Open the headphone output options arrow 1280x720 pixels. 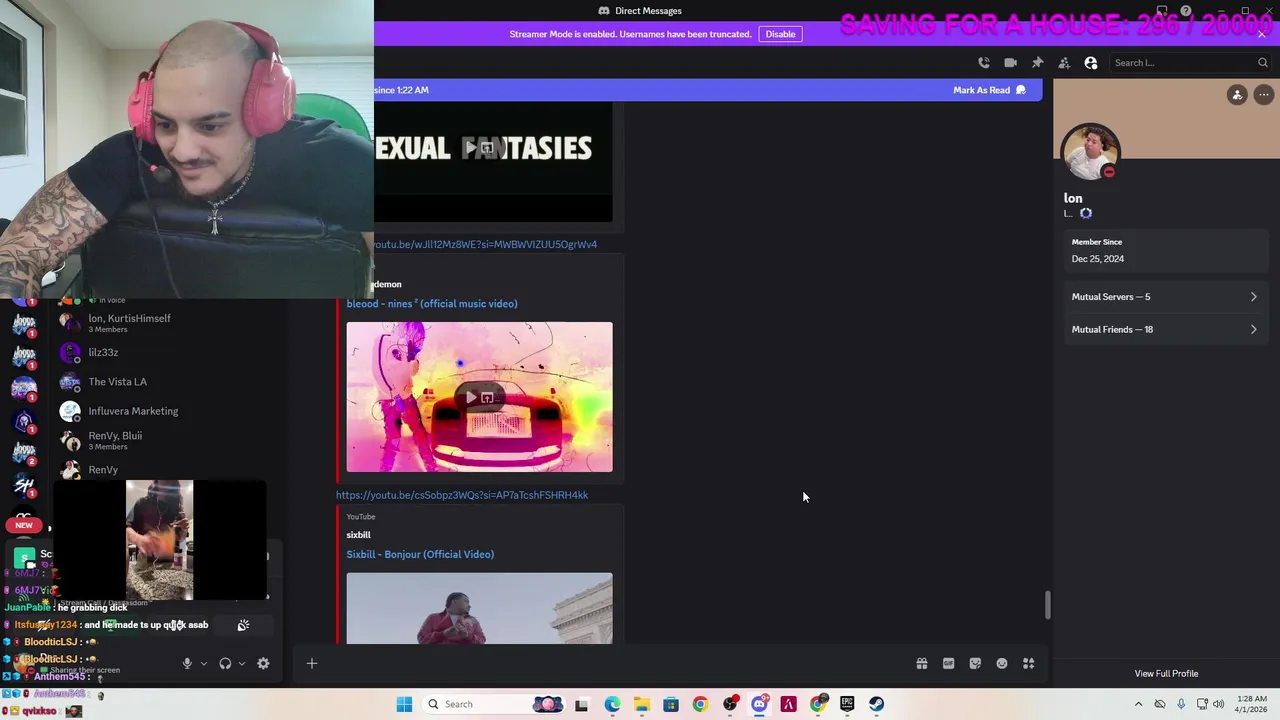coord(241,663)
